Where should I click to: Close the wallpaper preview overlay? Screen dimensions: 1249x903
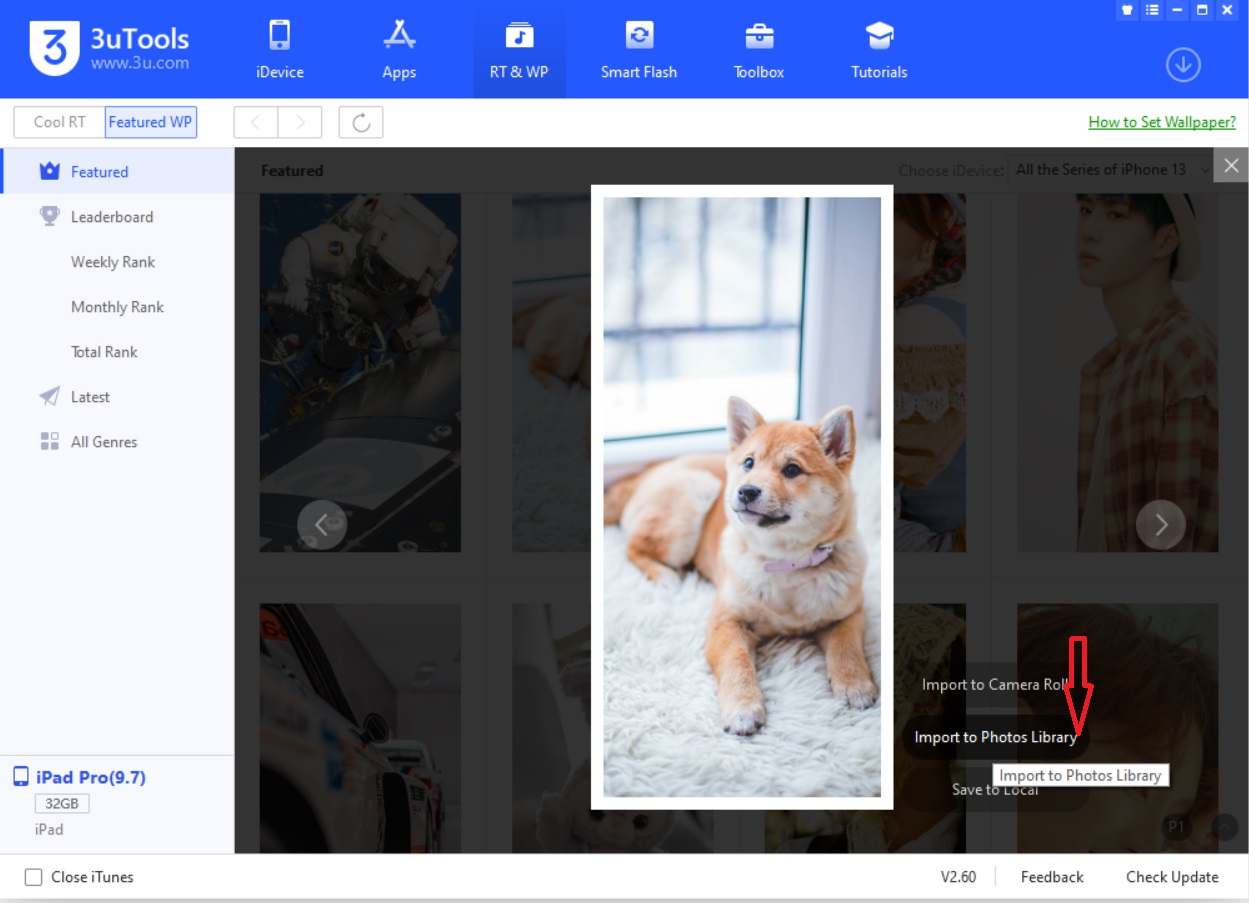(x=1231, y=166)
